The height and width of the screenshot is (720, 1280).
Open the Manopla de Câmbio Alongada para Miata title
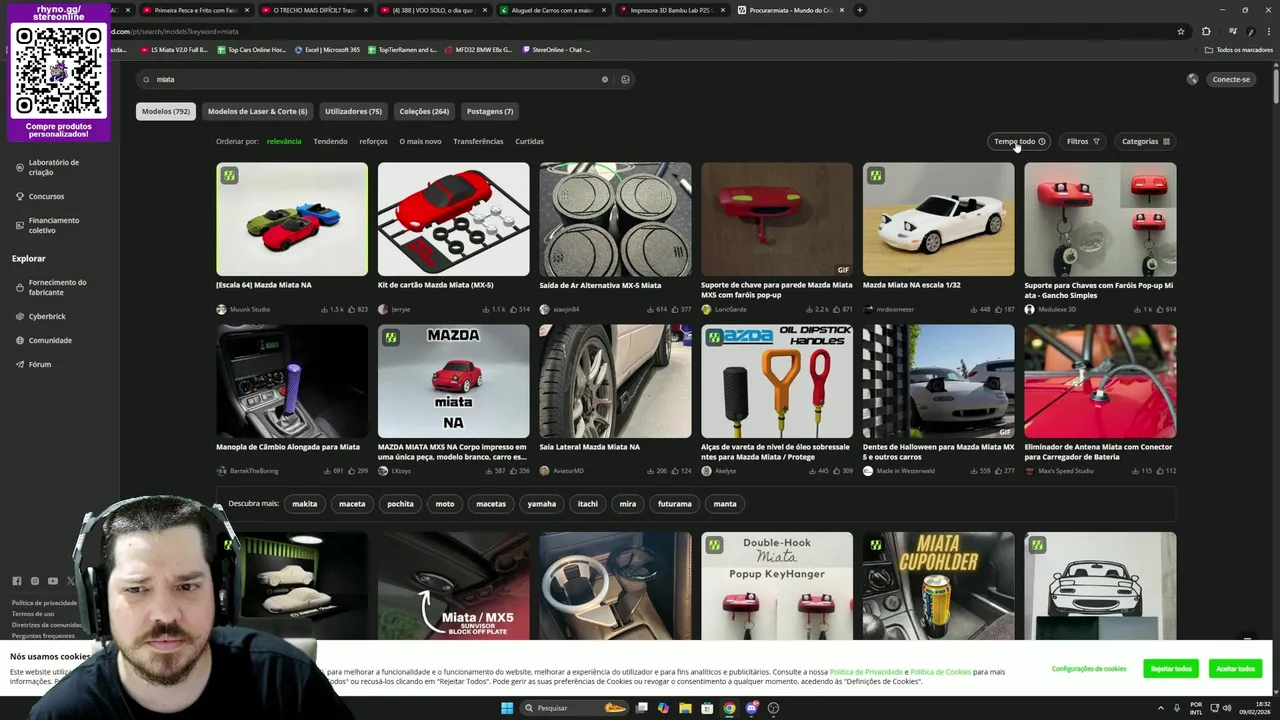point(288,447)
